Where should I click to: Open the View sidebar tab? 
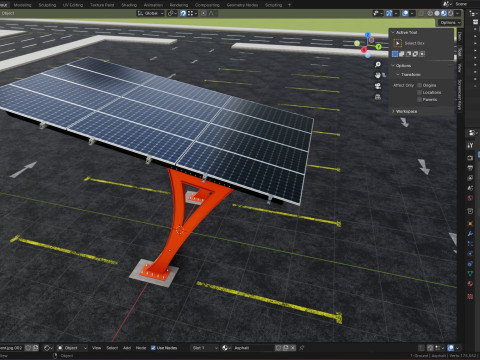tap(460, 68)
